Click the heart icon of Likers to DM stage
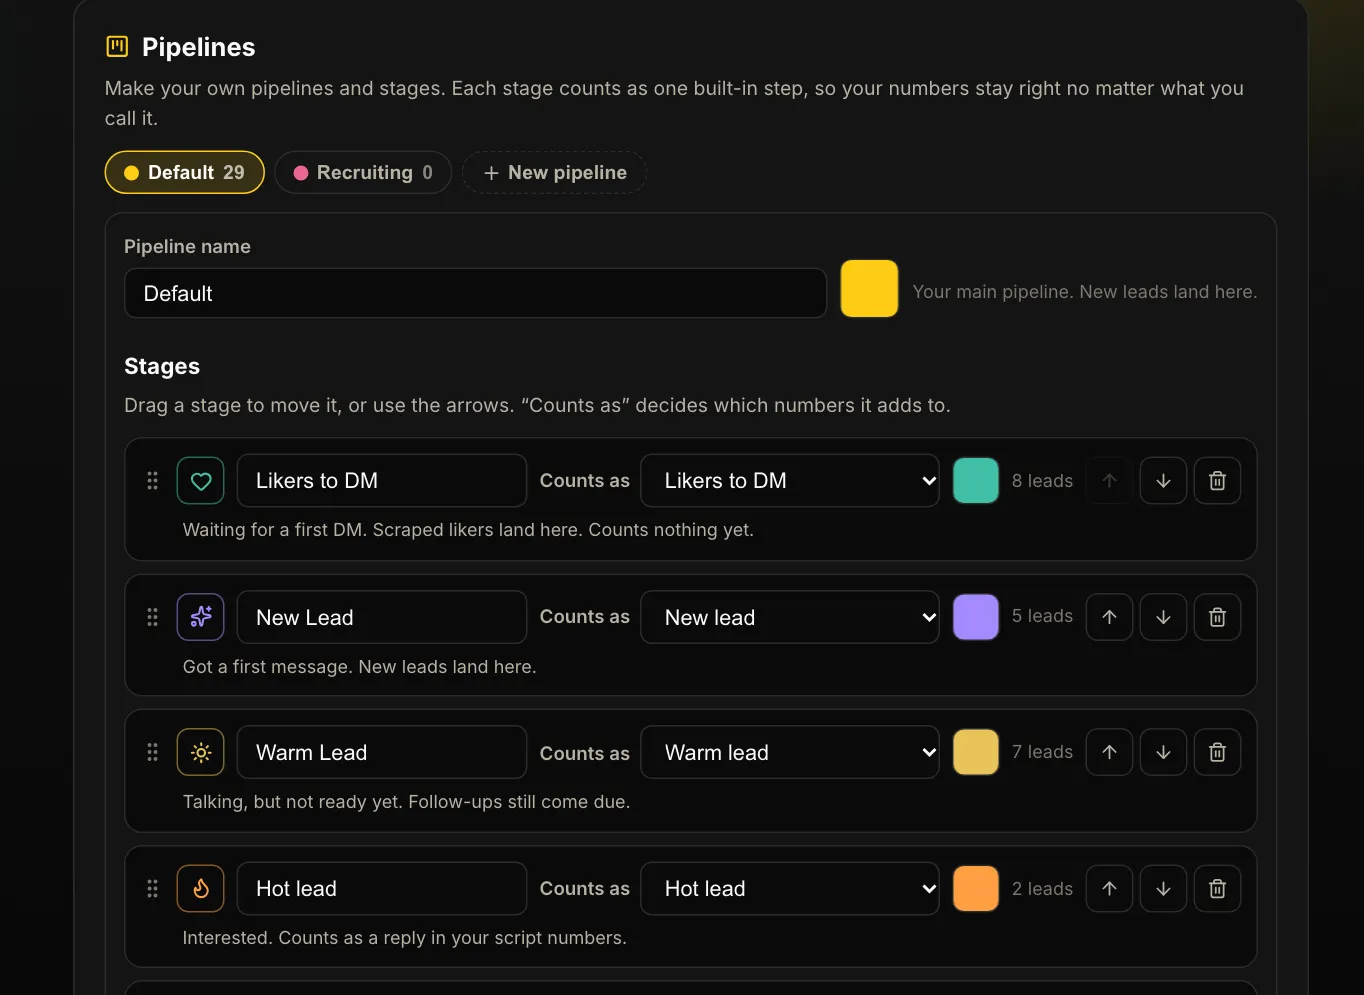 coord(200,481)
